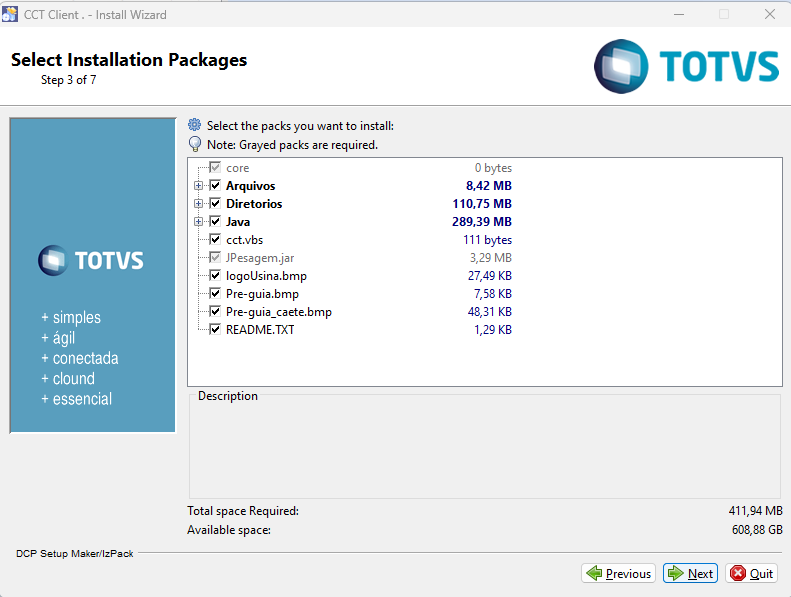The width and height of the screenshot is (791, 597).
Task: Click the green arrow icon on Previous
Action: 594,573
